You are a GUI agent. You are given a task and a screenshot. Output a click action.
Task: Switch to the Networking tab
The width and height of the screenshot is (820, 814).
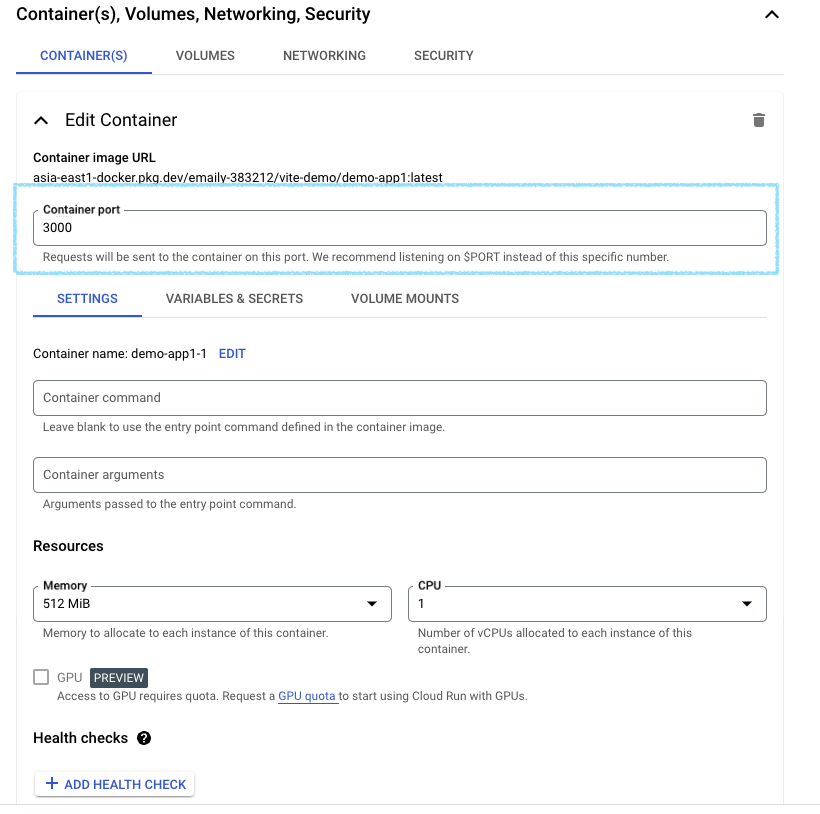(x=324, y=56)
